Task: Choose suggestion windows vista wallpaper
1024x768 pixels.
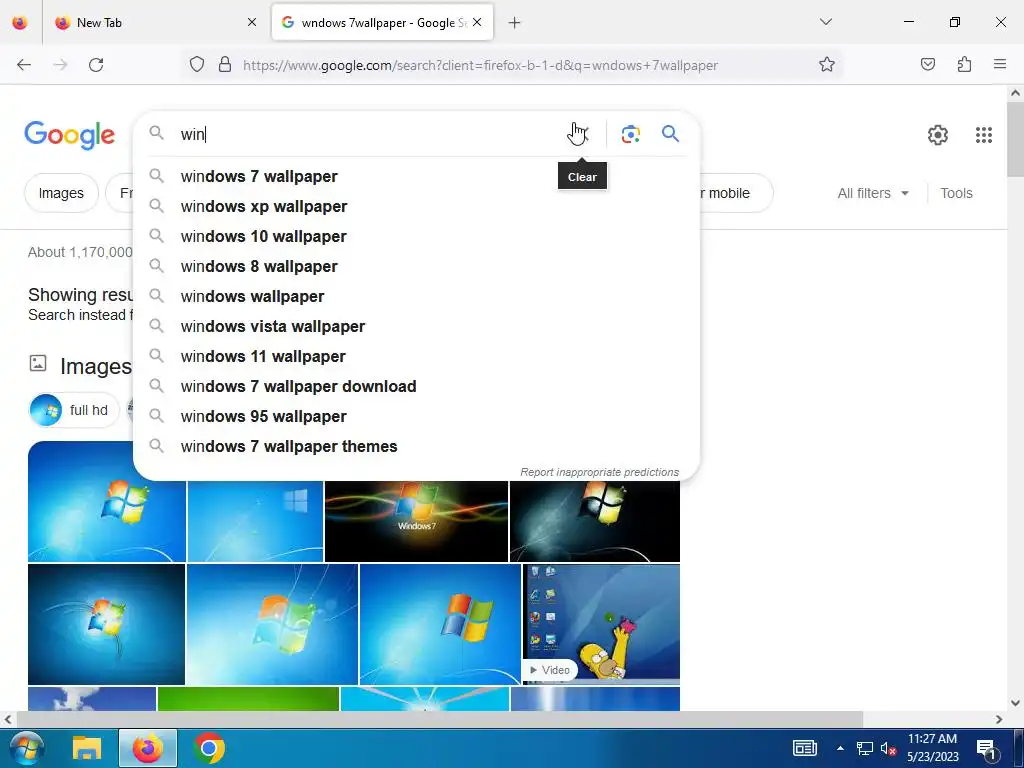Action: (416, 327)
